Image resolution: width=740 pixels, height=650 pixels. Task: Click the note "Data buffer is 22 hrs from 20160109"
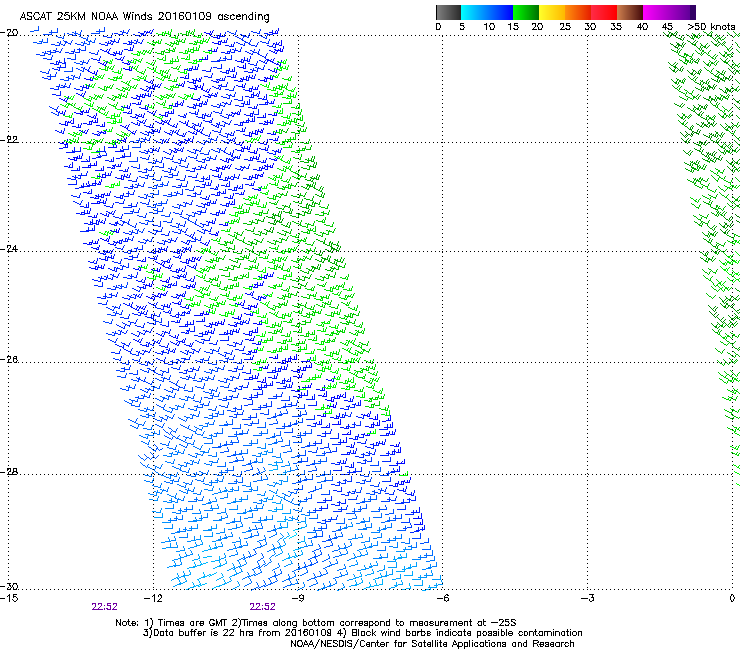pyautogui.click(x=242, y=633)
